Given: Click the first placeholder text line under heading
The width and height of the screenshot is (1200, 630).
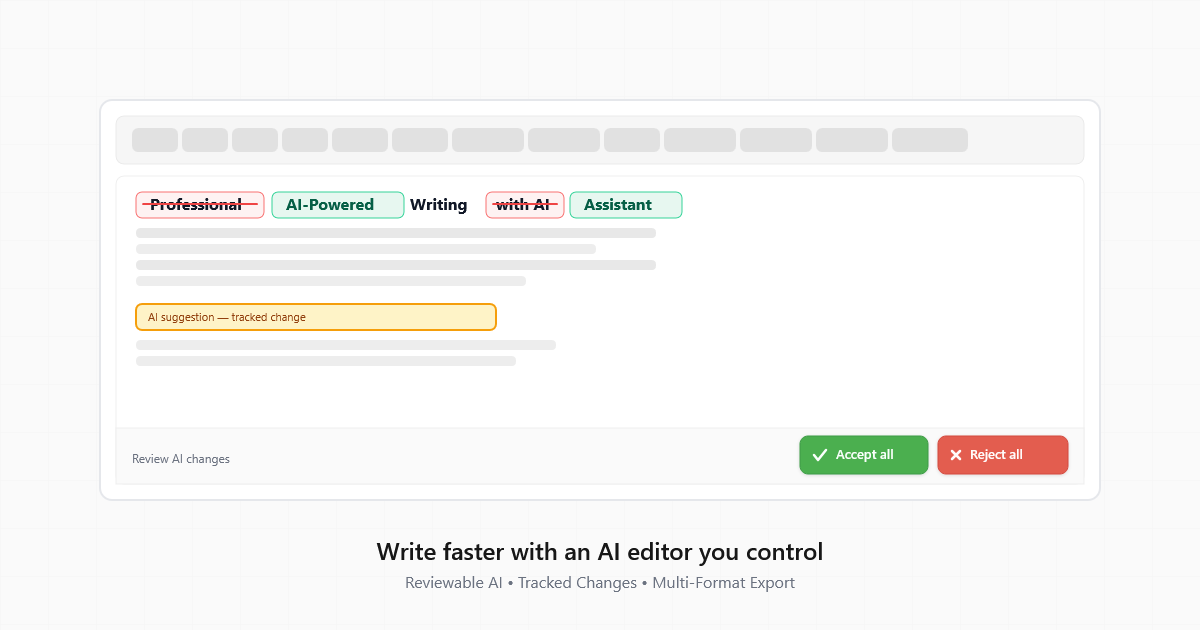Looking at the screenshot, I should click(395, 233).
